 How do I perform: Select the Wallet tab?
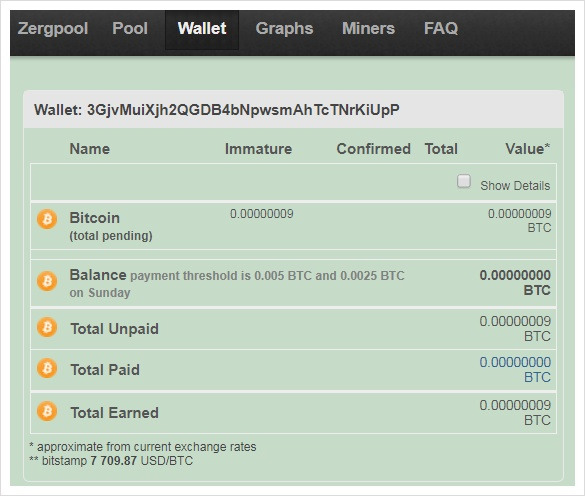pyautogui.click(x=202, y=29)
